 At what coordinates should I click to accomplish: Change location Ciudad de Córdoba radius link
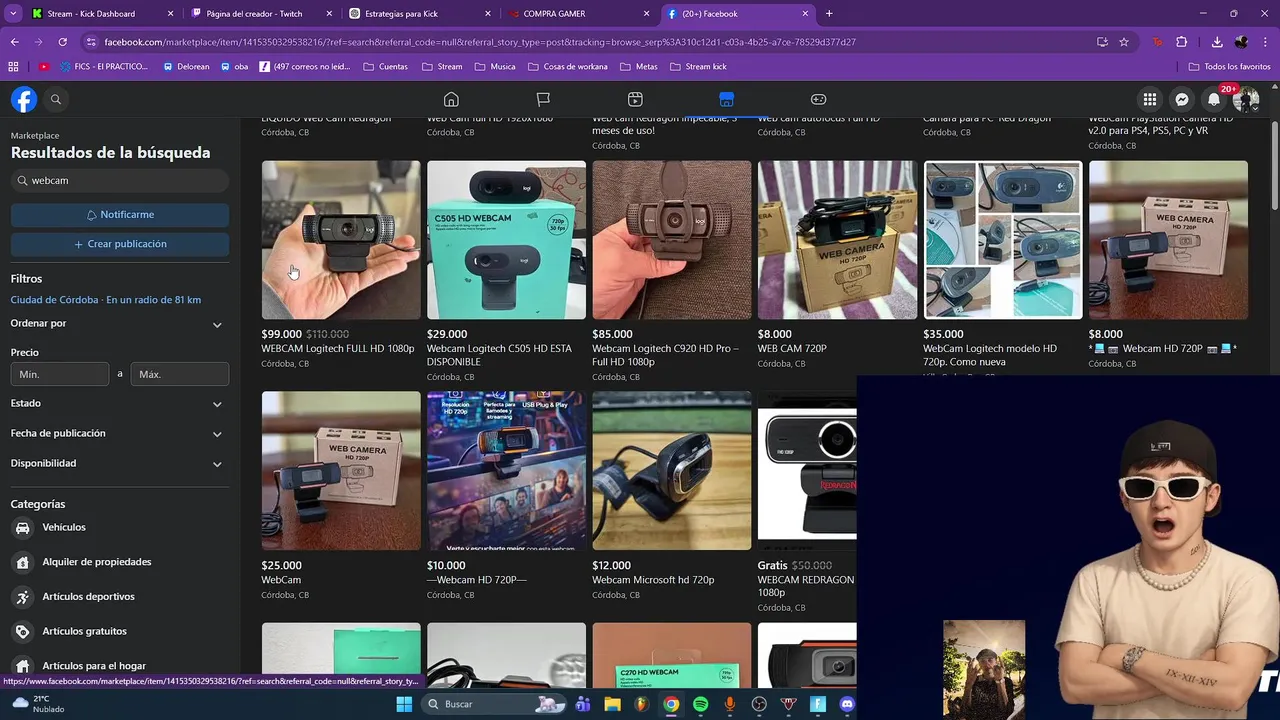pyautogui.click(x=106, y=300)
